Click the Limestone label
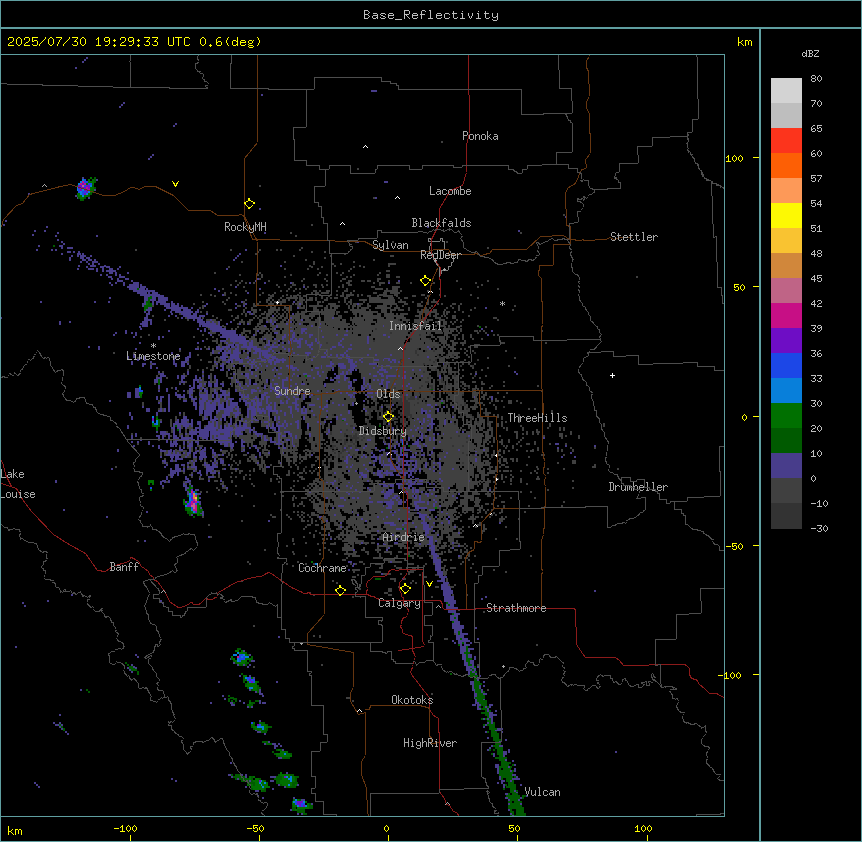862x842 pixels. point(153,356)
